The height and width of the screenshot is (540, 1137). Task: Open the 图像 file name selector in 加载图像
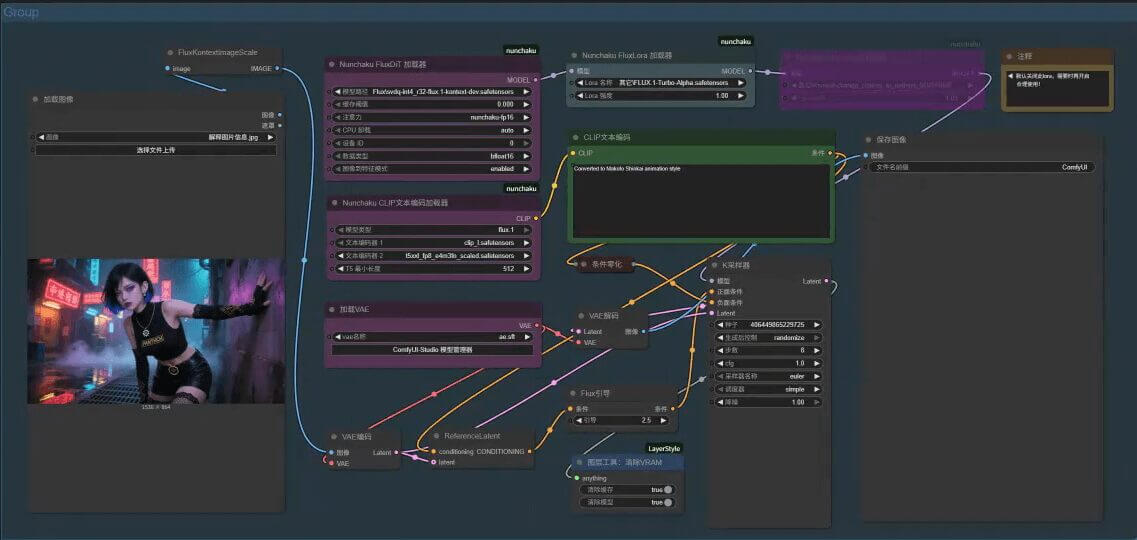tap(156, 137)
